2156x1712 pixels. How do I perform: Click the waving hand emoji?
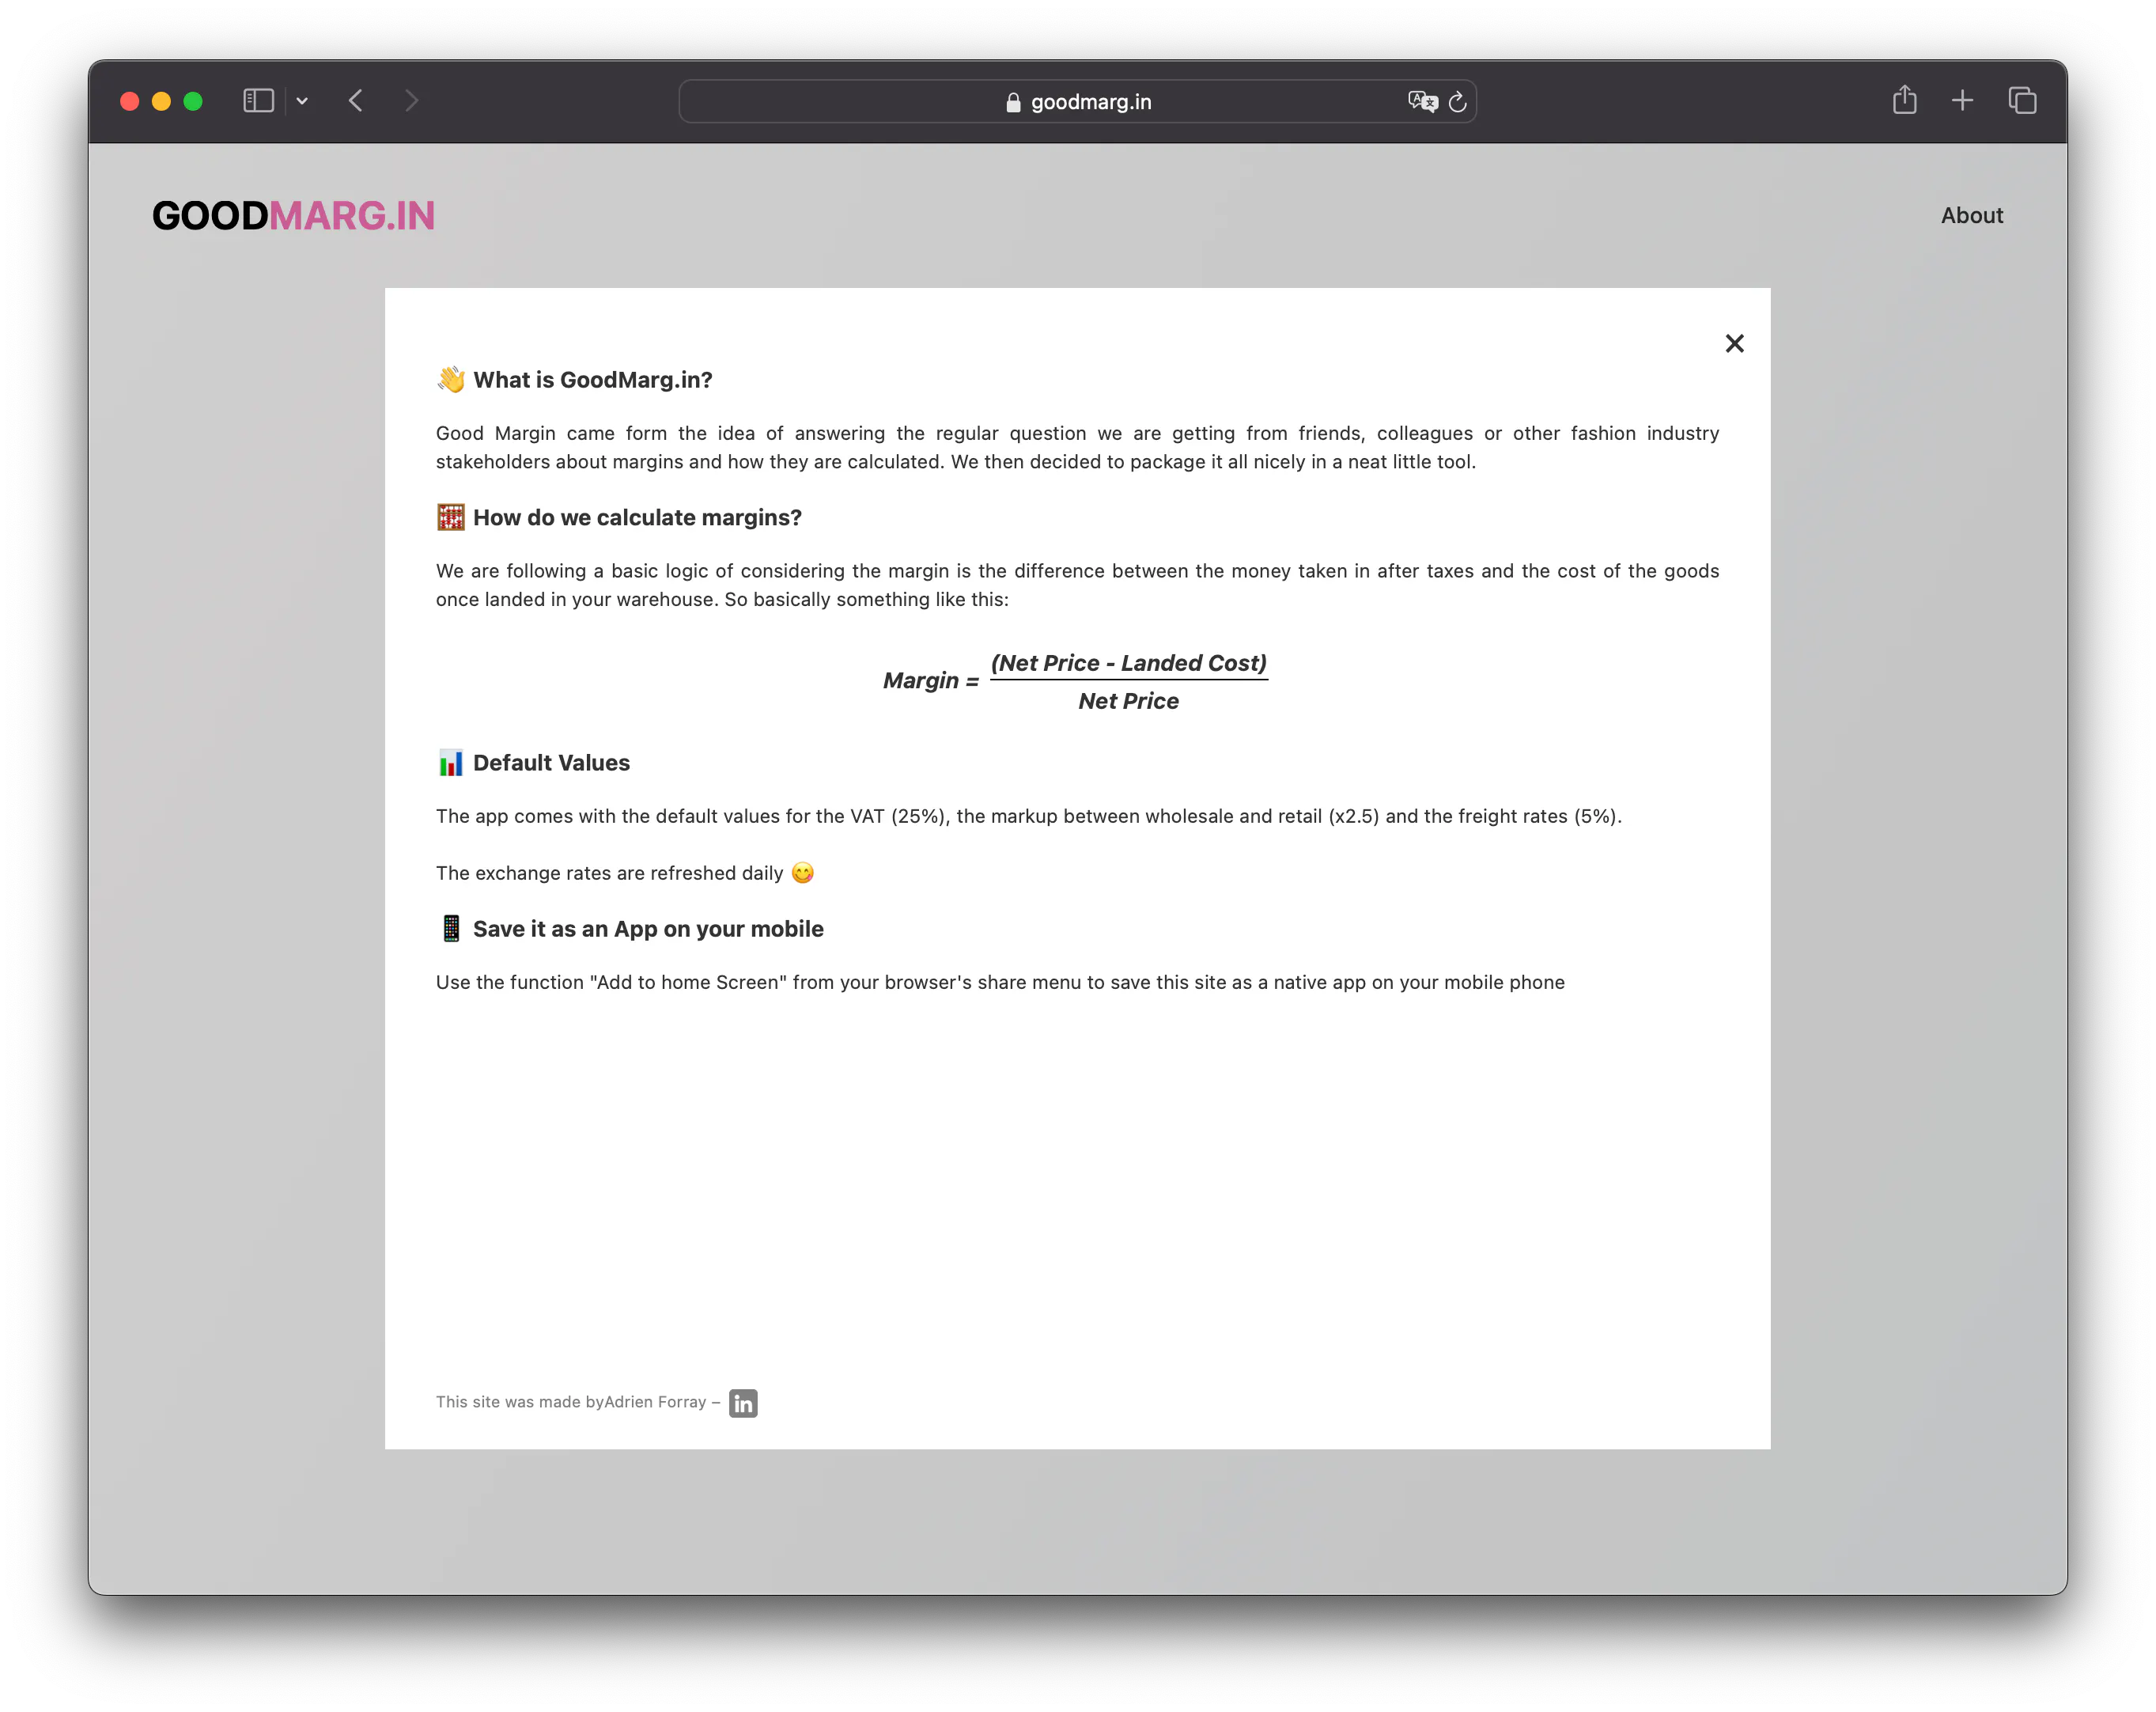tap(451, 379)
